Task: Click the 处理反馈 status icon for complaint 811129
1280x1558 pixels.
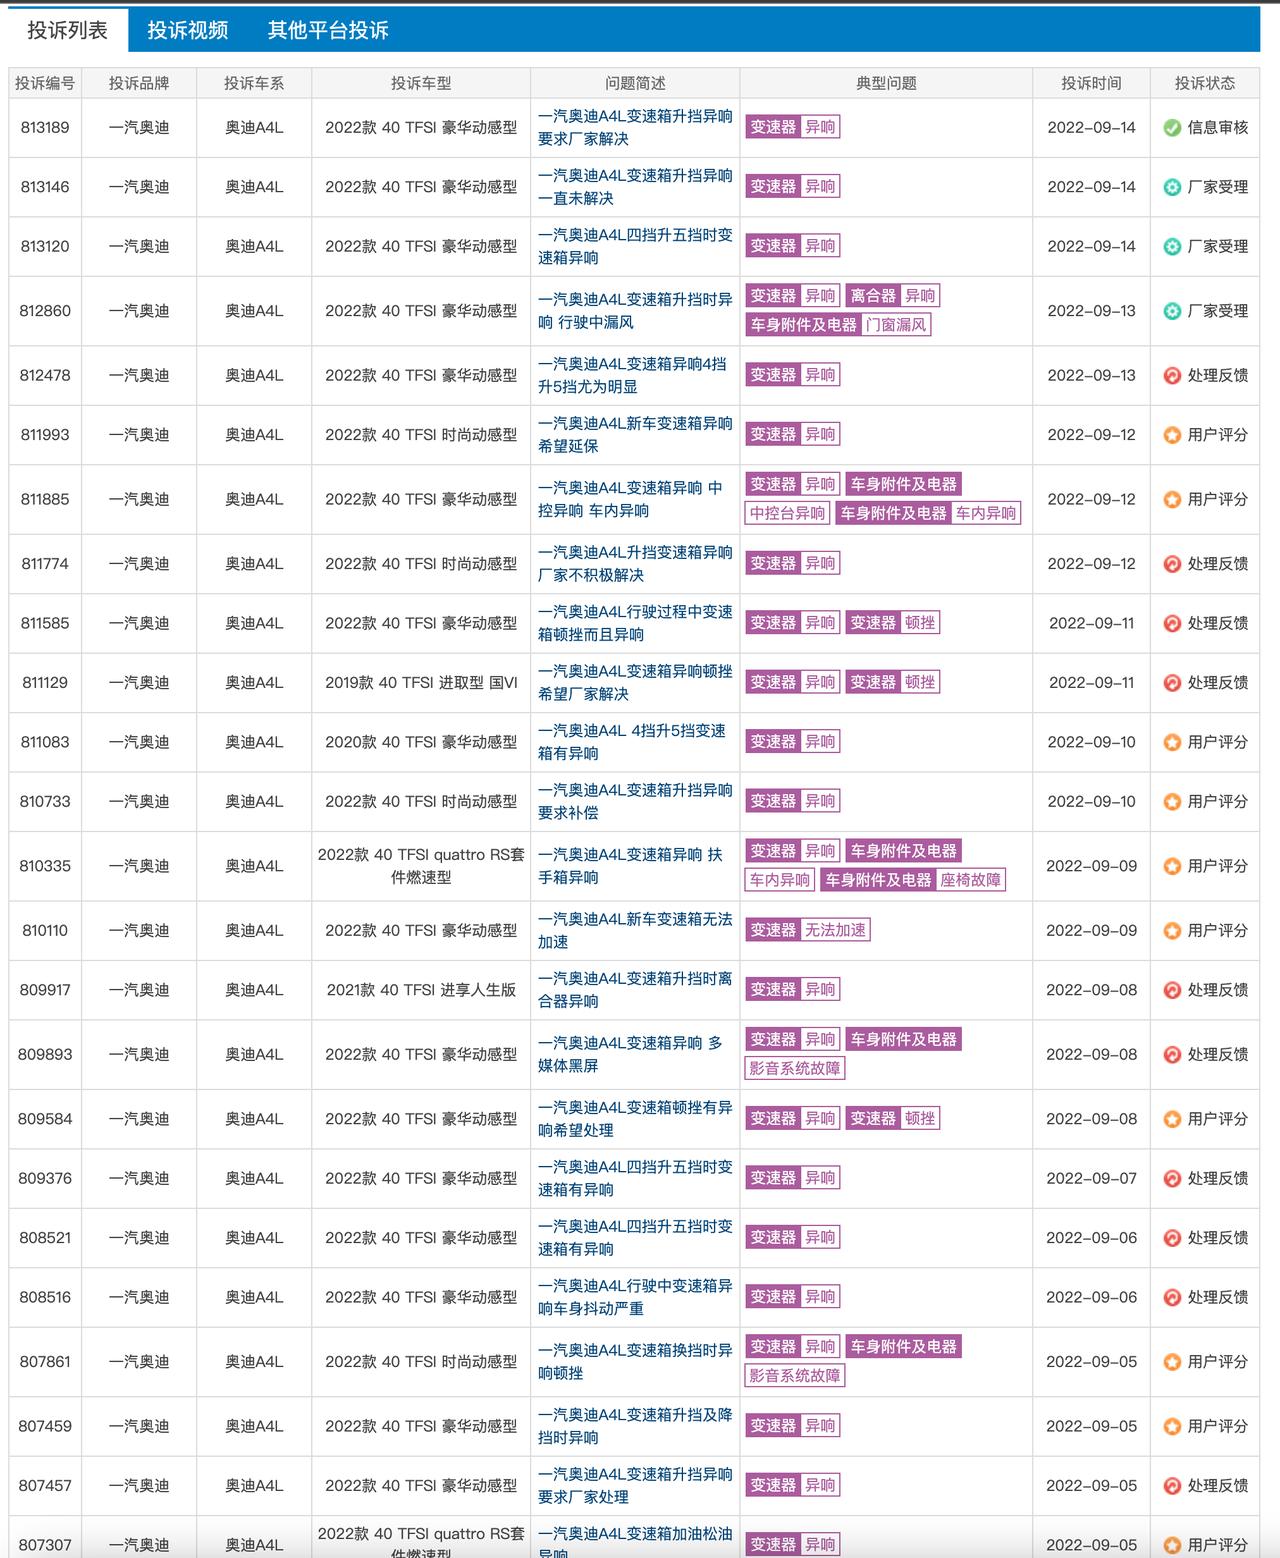Action: (x=1173, y=683)
